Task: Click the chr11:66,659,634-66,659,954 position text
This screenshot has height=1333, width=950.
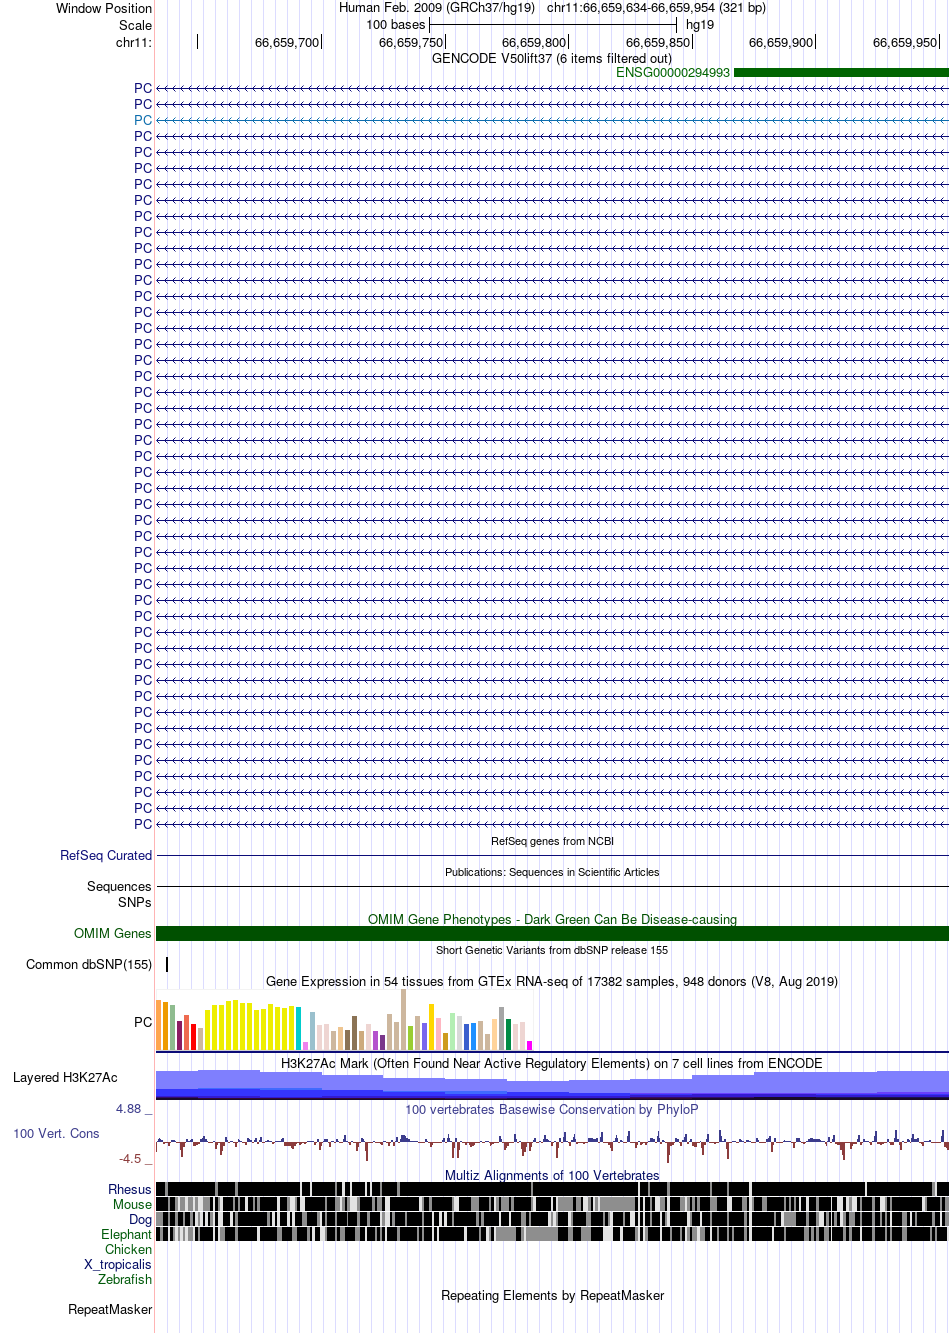Action: [656, 8]
